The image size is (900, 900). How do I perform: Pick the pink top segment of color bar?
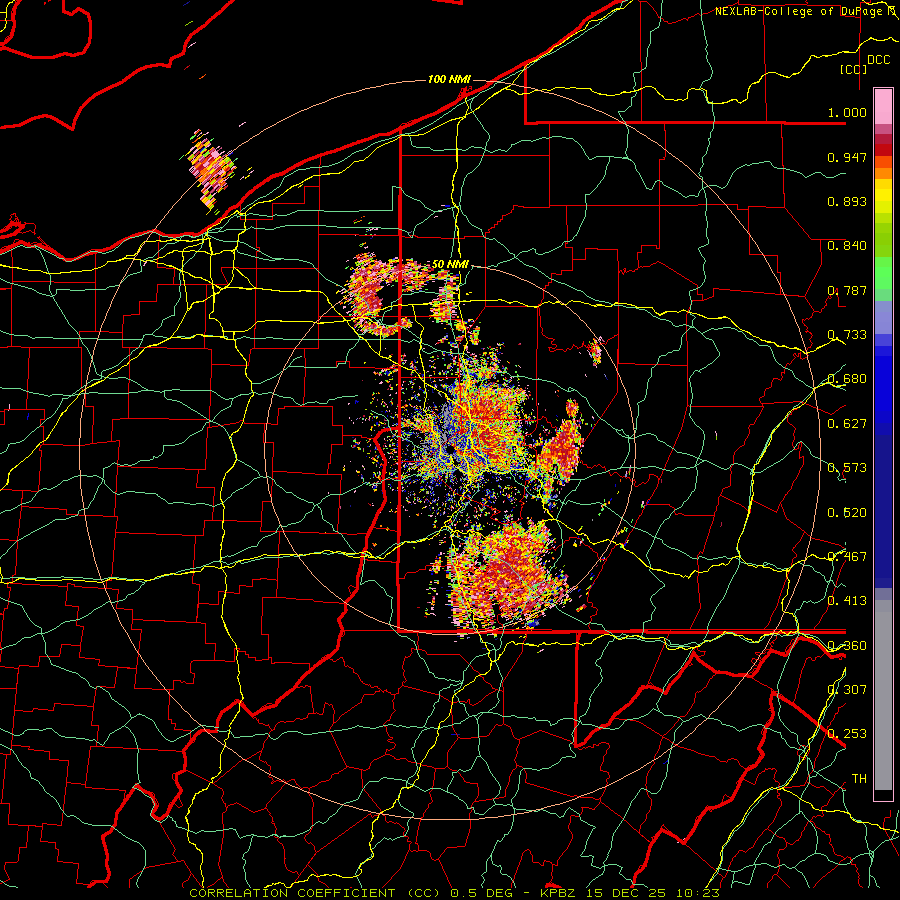click(x=883, y=106)
